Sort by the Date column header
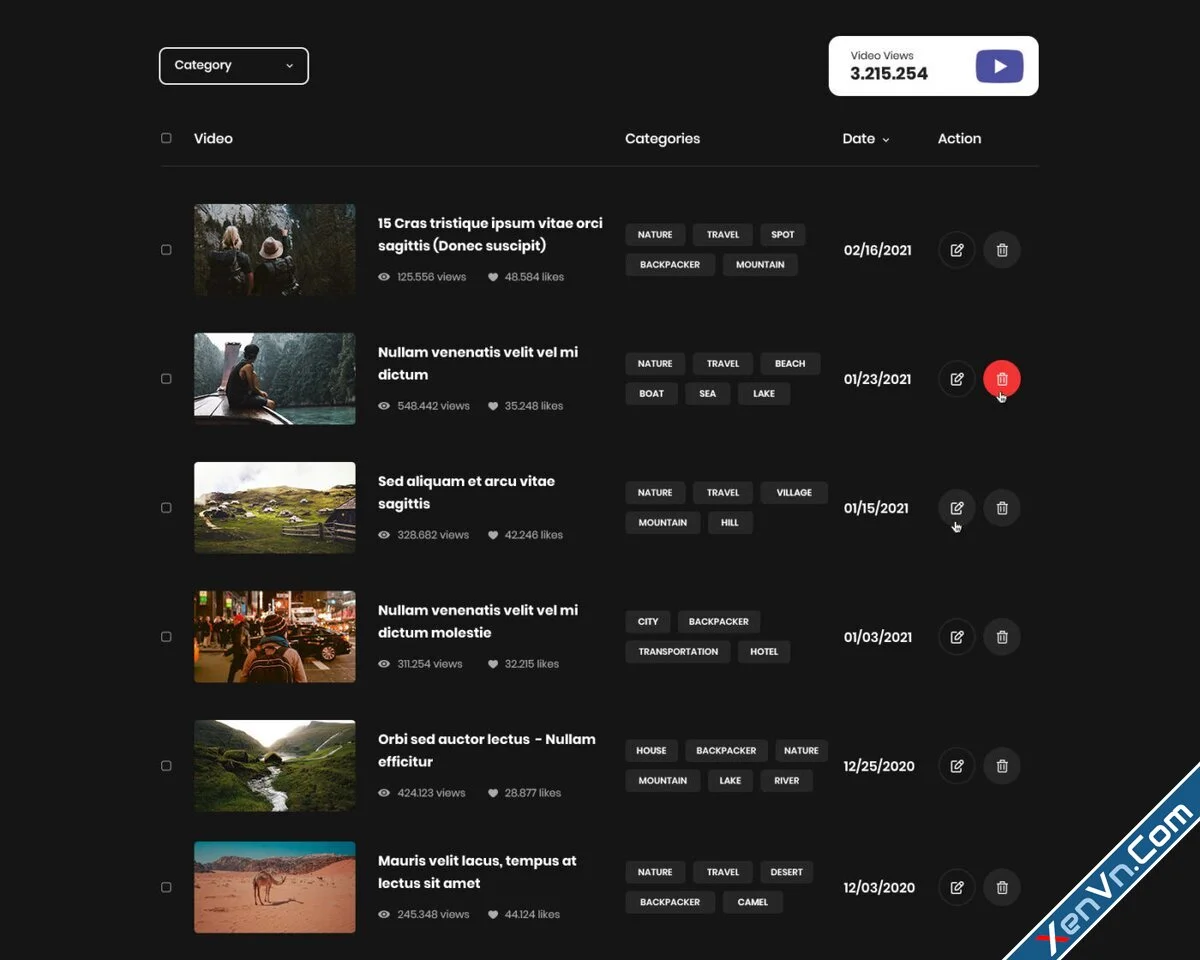 pyautogui.click(x=865, y=139)
